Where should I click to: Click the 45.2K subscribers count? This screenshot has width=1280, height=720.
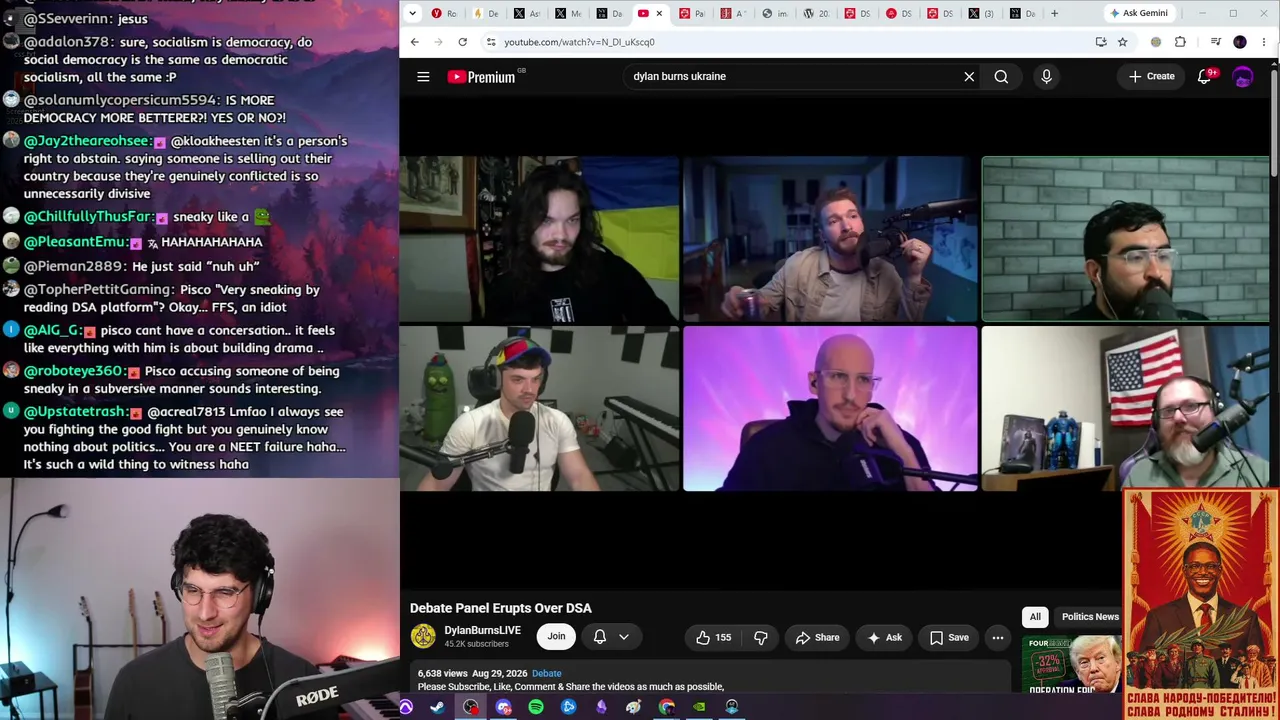[476, 644]
